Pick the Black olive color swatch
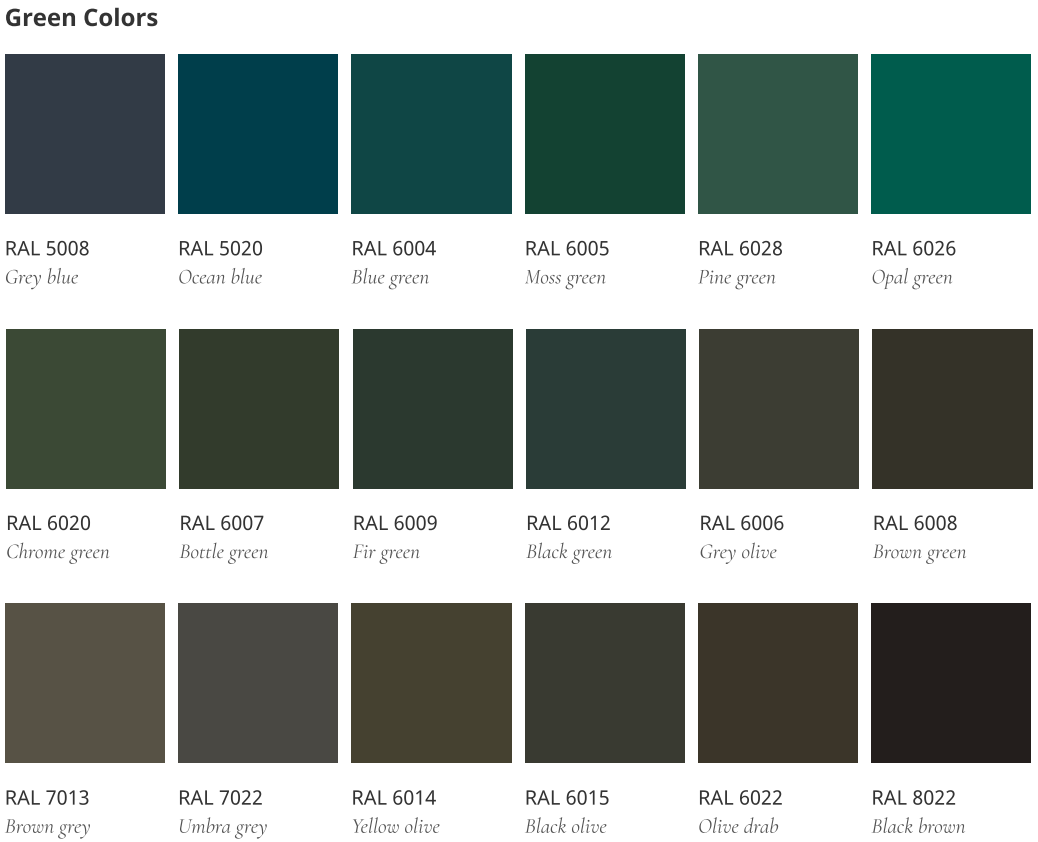Screen dimensions: 1038x842 605,683
